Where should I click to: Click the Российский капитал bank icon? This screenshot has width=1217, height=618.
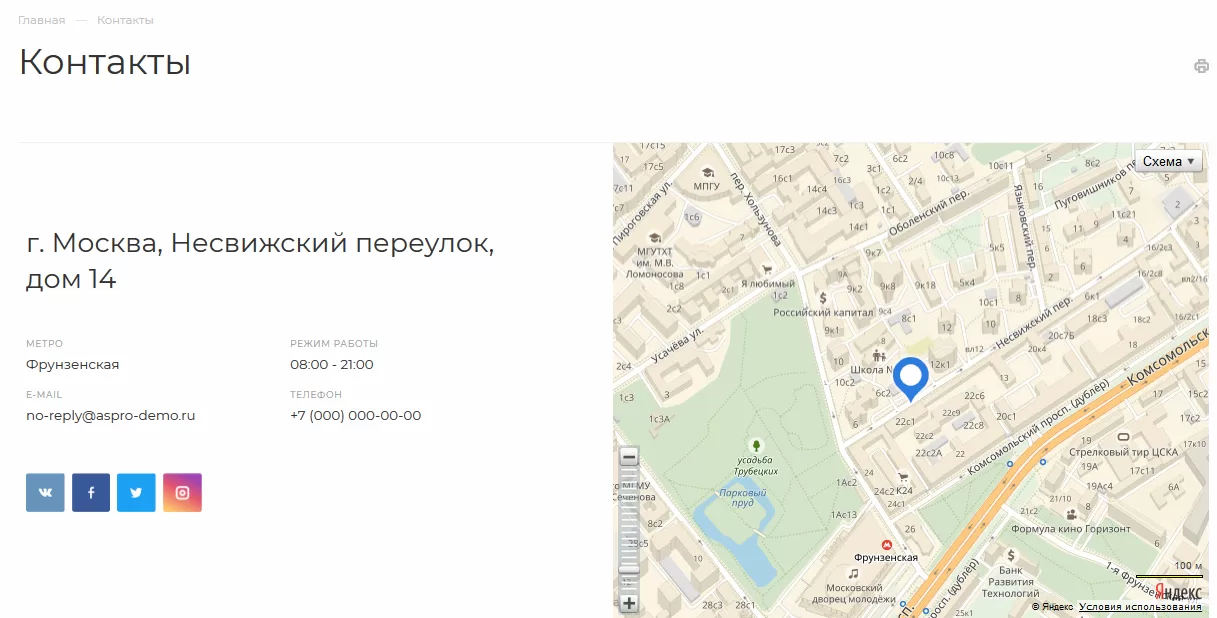click(822, 298)
